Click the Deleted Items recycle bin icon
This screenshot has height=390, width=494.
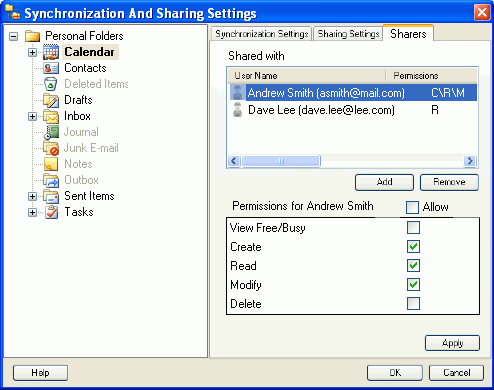[x=50, y=84]
